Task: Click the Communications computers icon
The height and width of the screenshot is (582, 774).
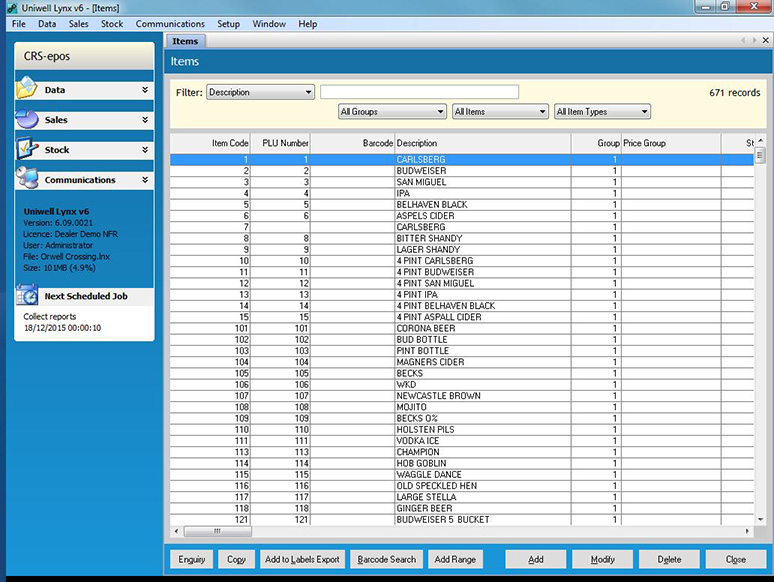Action: coord(27,180)
